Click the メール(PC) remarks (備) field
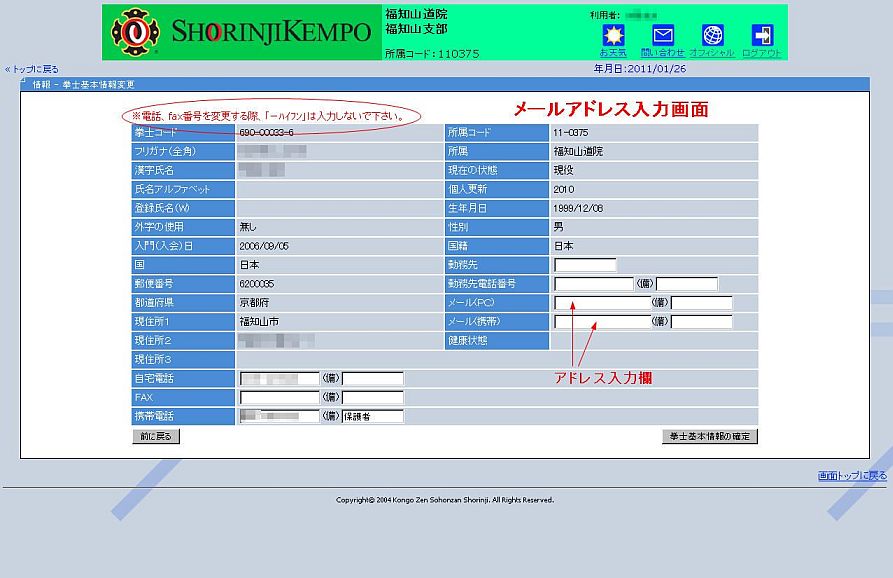This screenshot has width=893, height=578. (702, 303)
